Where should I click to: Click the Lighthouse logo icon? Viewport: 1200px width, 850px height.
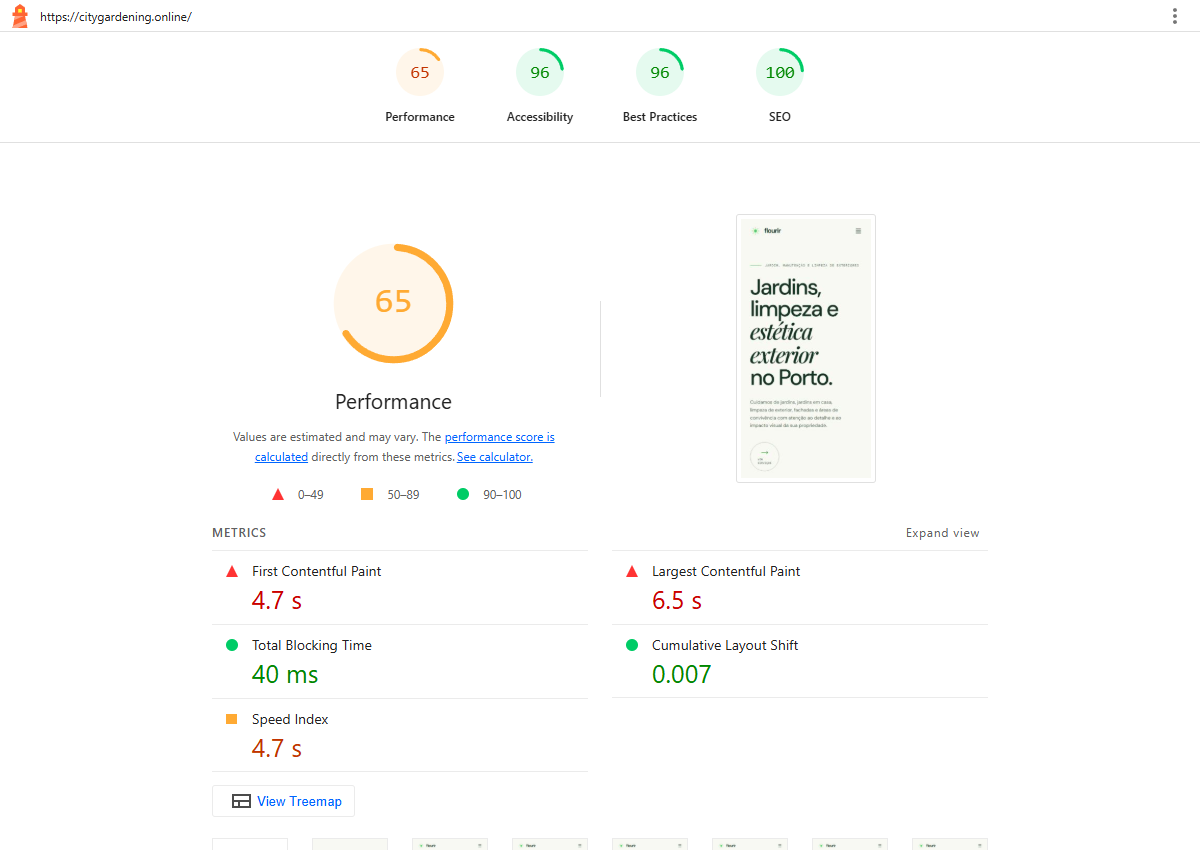[x=20, y=16]
